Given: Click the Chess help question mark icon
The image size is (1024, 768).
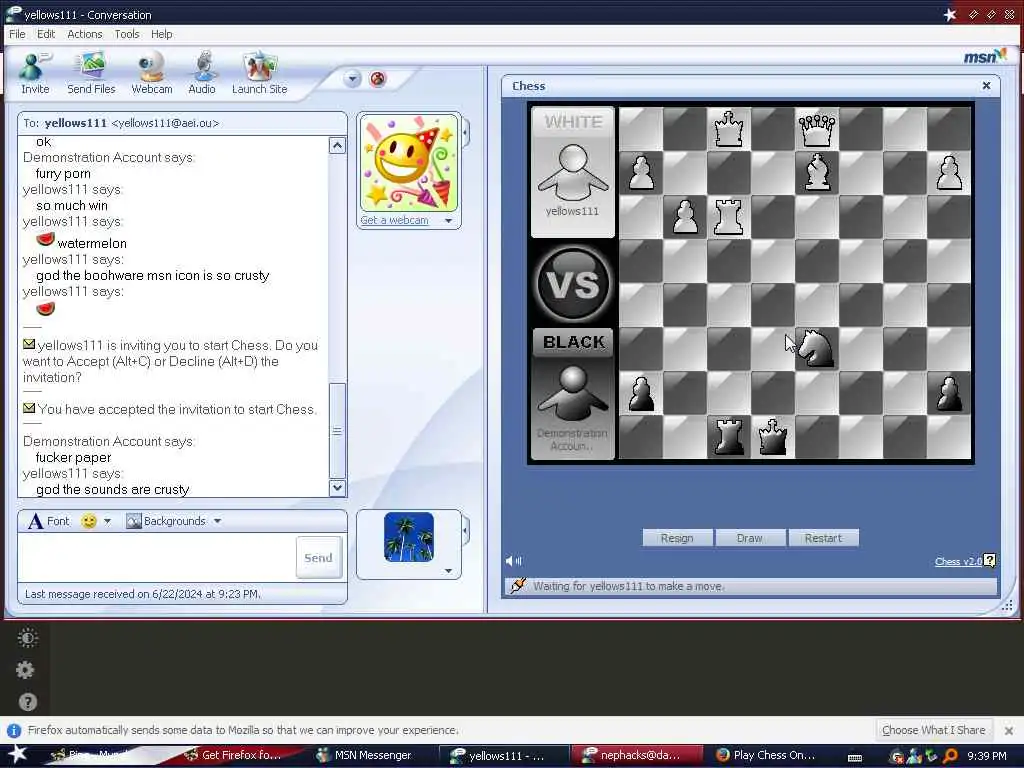Looking at the screenshot, I should [x=989, y=560].
